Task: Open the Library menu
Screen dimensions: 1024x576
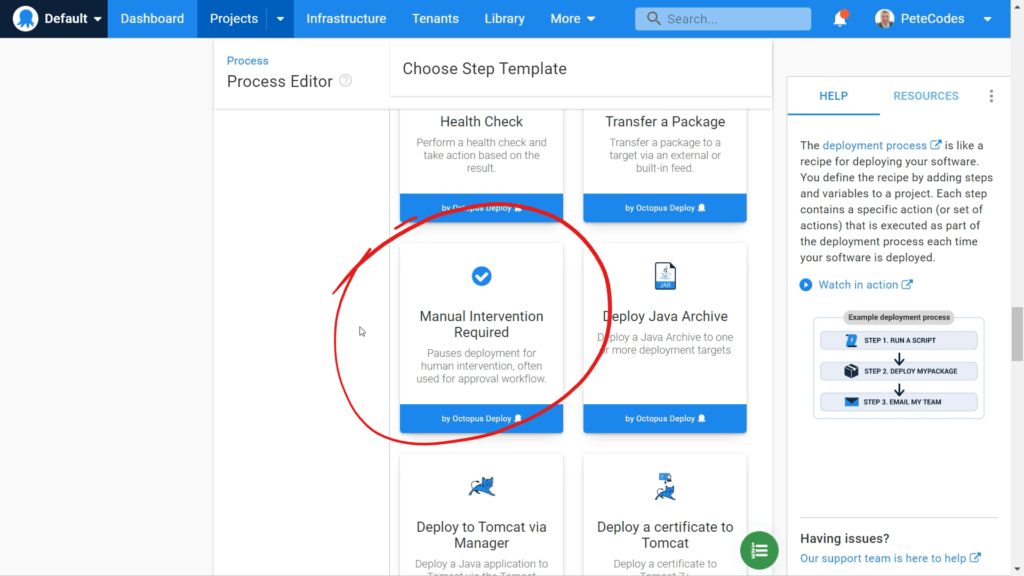Action: click(504, 18)
